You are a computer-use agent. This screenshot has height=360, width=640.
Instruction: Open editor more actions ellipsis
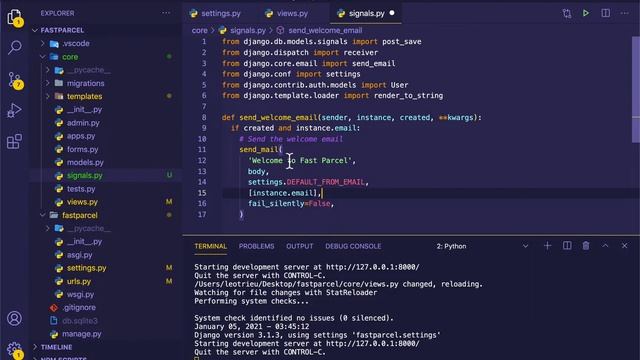click(624, 13)
